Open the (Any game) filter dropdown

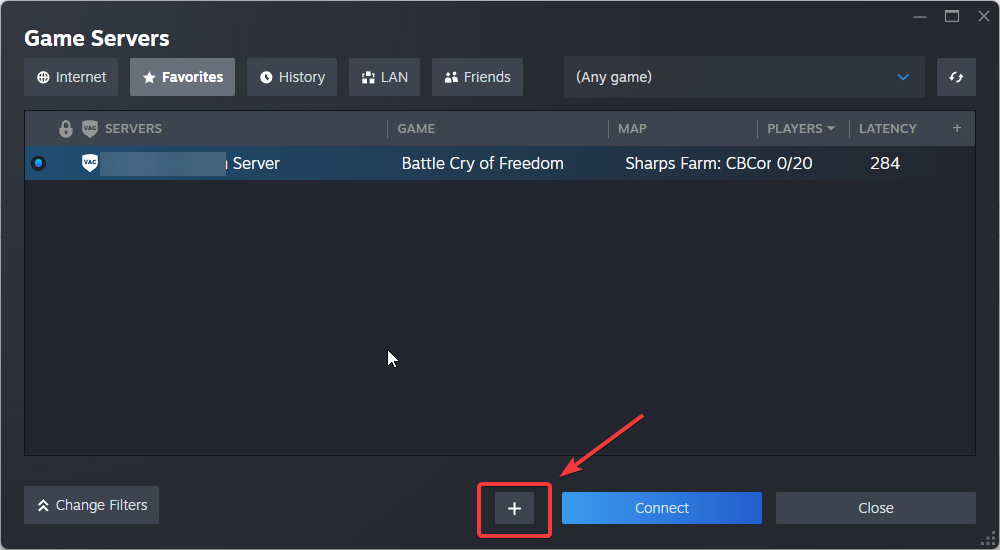(x=743, y=77)
